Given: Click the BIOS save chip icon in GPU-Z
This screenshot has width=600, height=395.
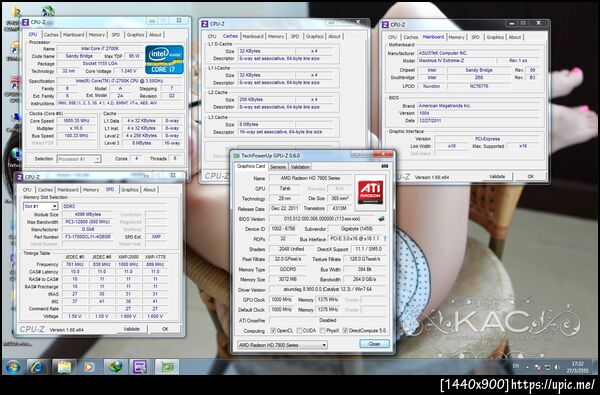Looking at the screenshot, I should (381, 219).
